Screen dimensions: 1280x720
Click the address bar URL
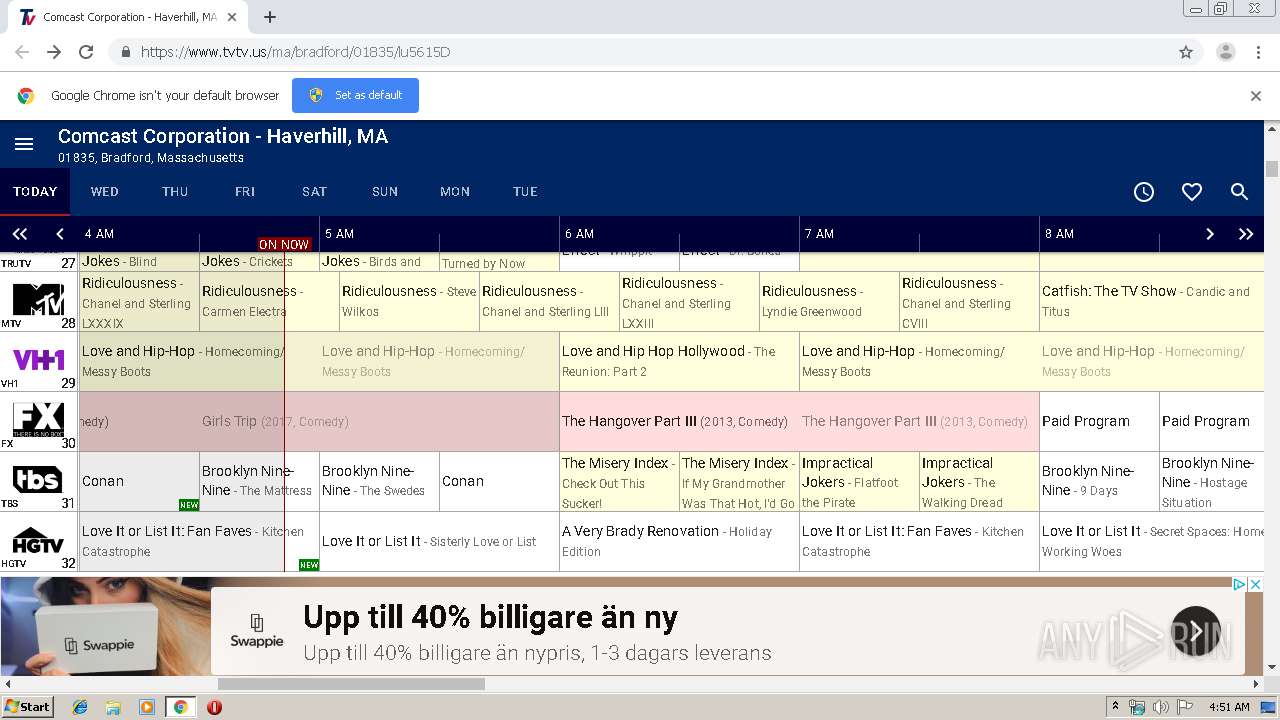tap(295, 52)
